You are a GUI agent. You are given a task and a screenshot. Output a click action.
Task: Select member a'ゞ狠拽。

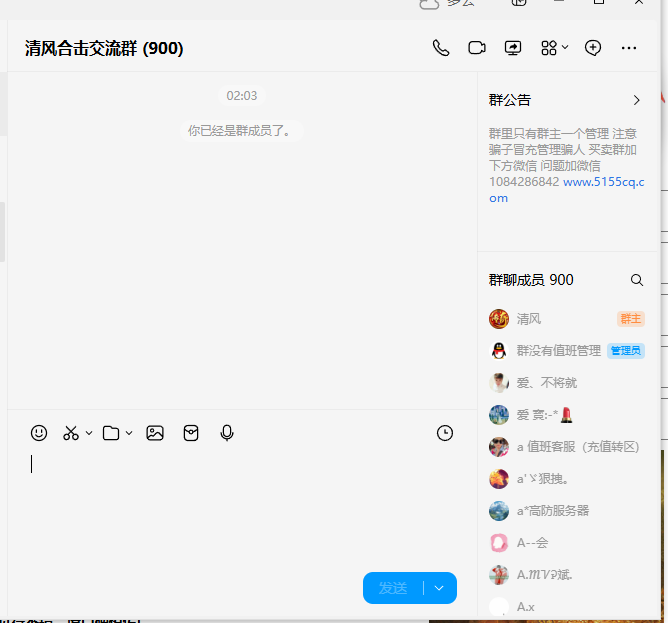tap(567, 479)
